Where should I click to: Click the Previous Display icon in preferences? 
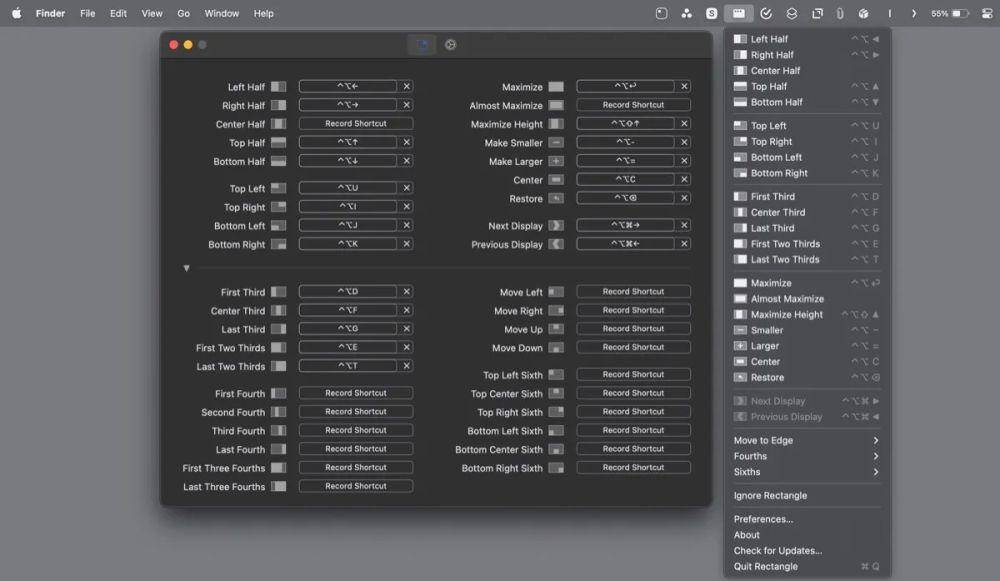556,244
